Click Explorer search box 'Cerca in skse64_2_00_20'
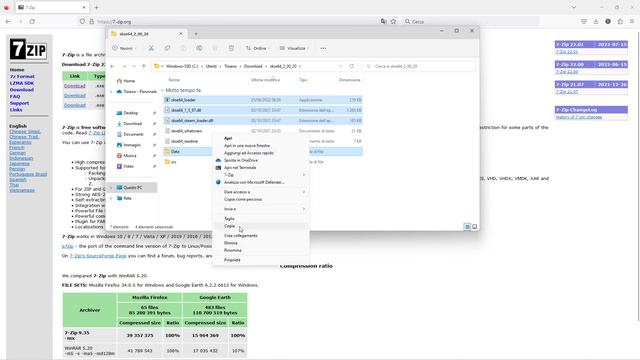640x360 pixels. 418,66
